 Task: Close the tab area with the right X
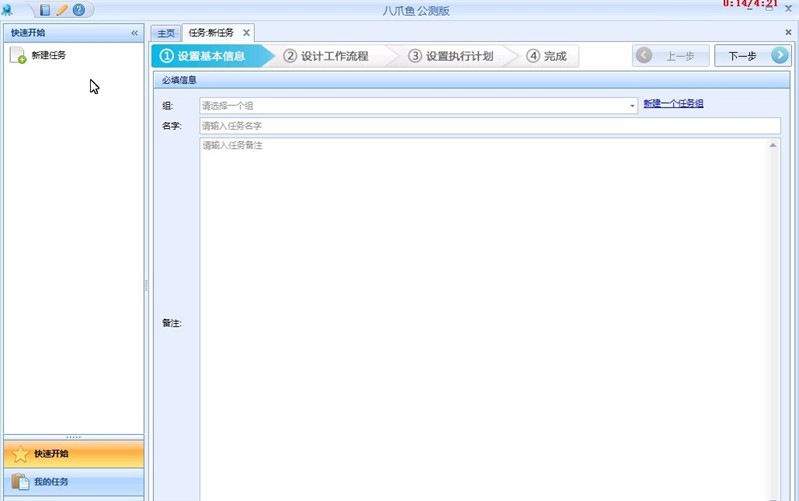point(788,33)
